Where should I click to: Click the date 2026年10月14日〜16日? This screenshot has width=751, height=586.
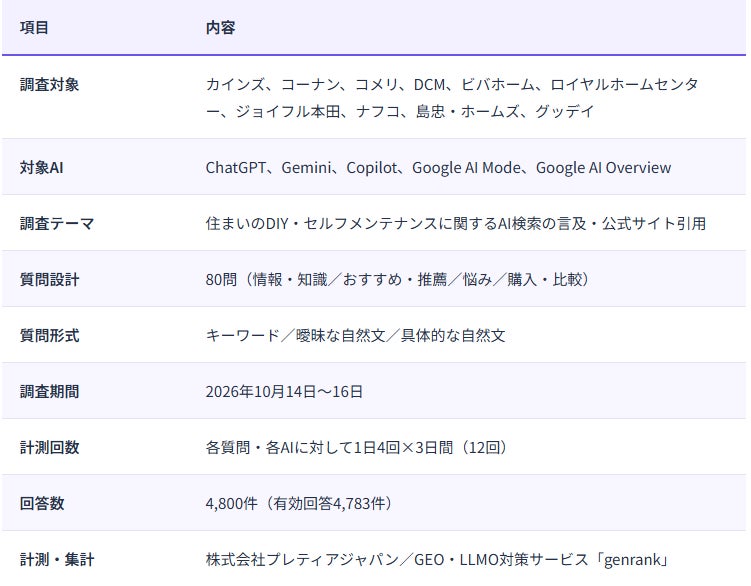pyautogui.click(x=284, y=391)
